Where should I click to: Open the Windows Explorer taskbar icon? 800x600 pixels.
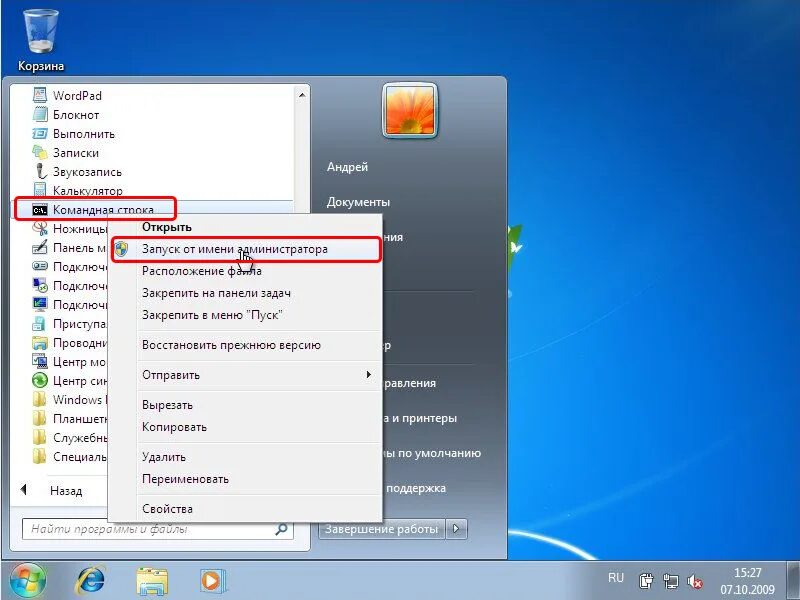(152, 582)
